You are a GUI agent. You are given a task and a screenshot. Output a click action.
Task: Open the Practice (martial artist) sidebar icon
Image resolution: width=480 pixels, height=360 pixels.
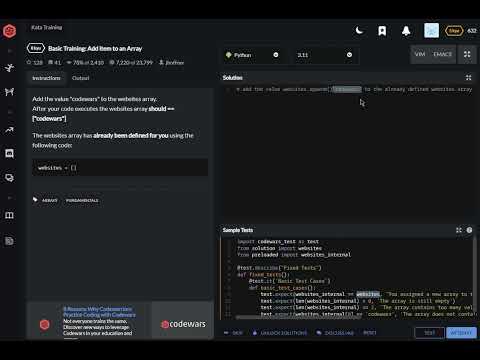pyautogui.click(x=9, y=68)
